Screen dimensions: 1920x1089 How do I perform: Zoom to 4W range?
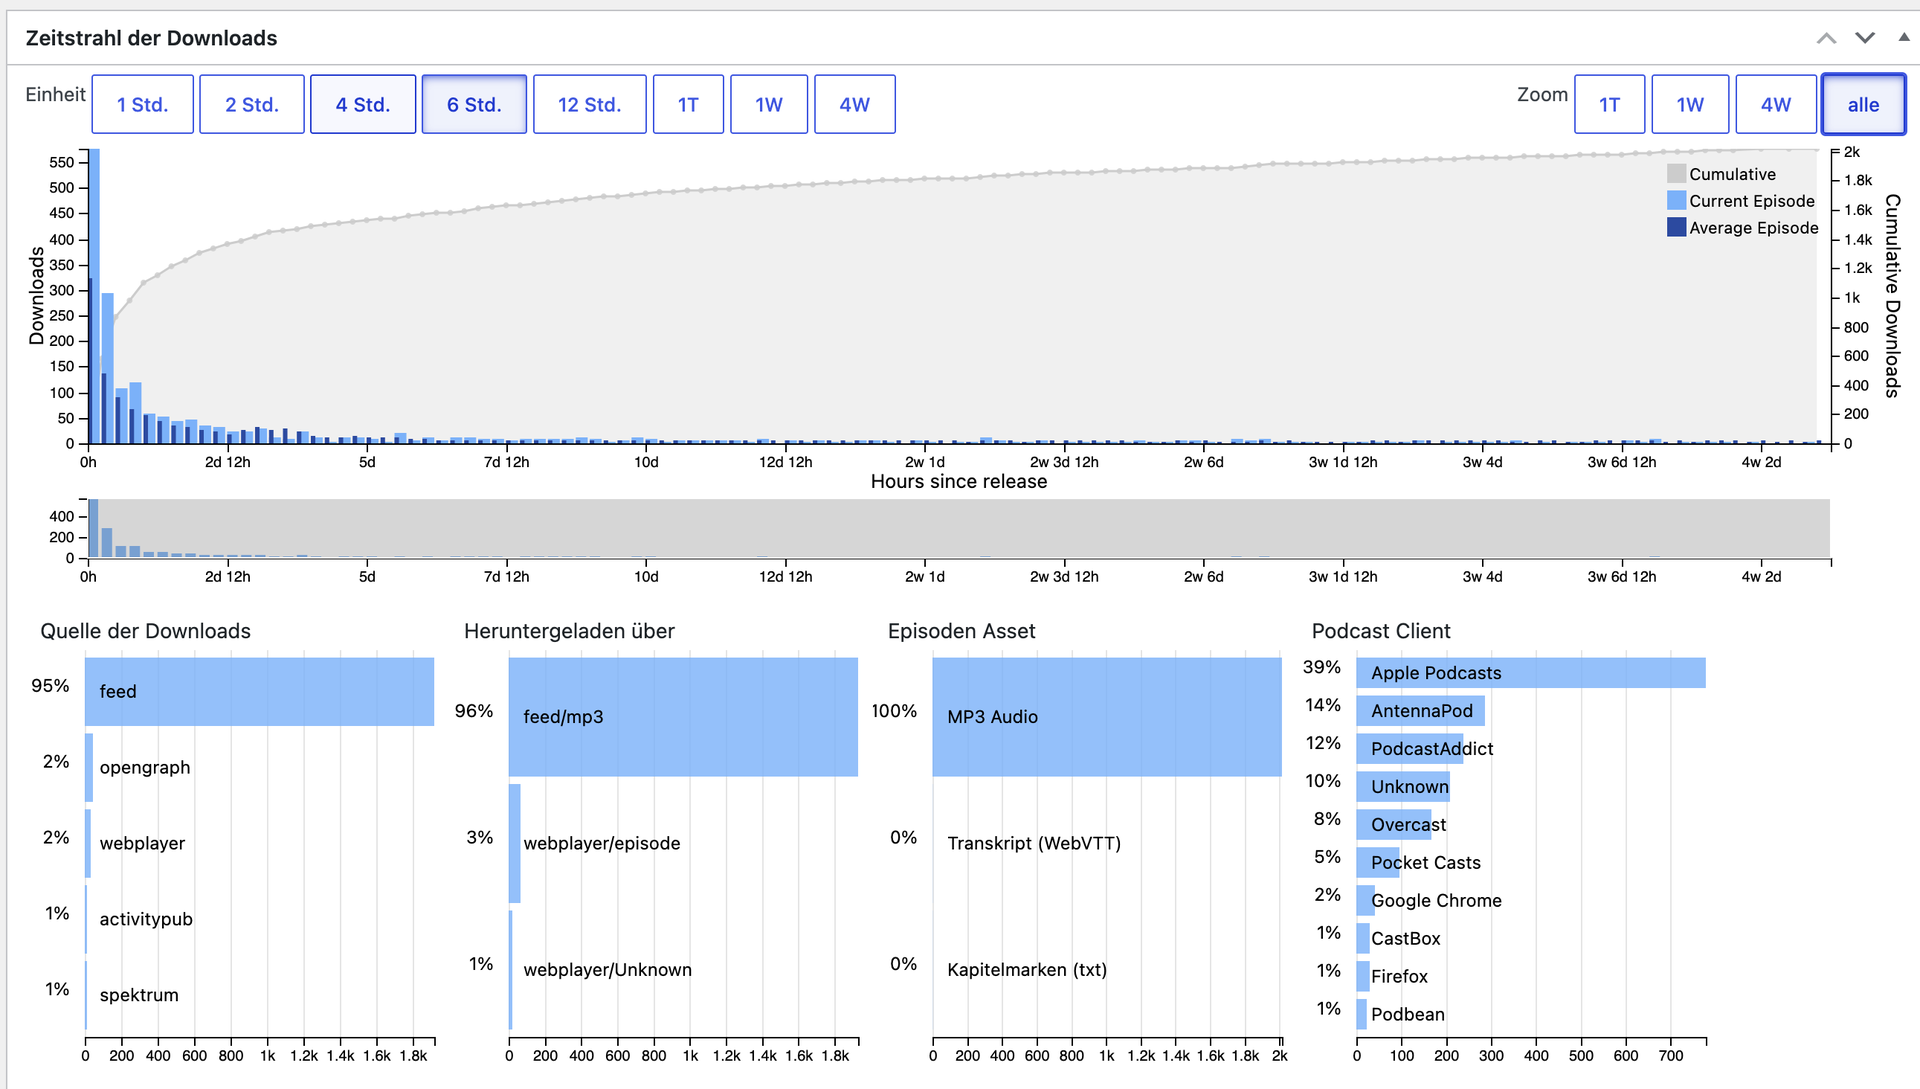click(x=1776, y=104)
